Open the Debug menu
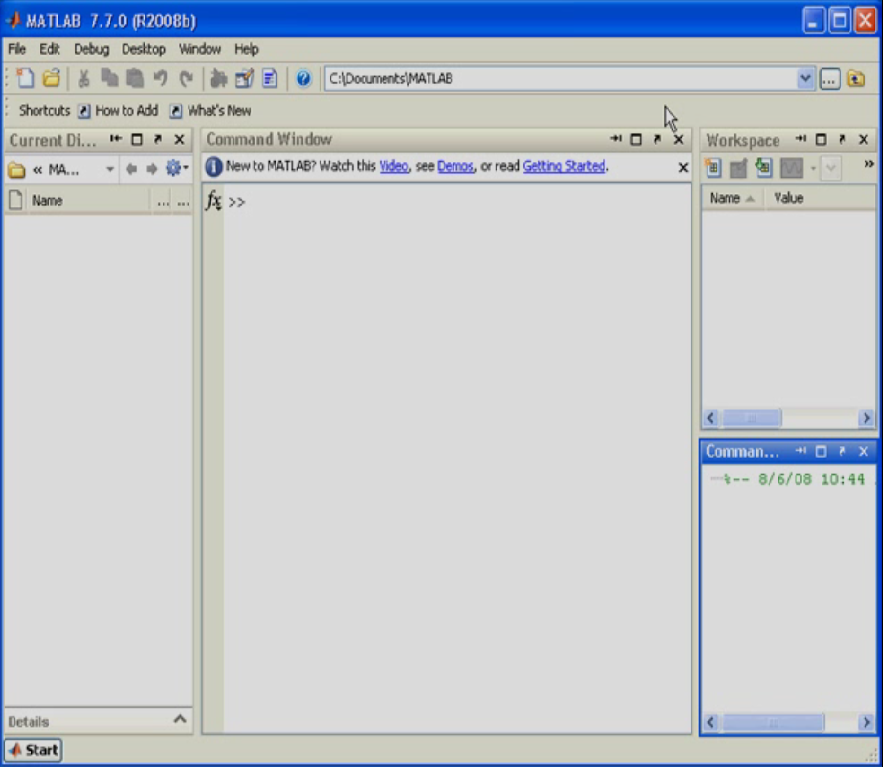This screenshot has height=768, width=883. (91, 49)
